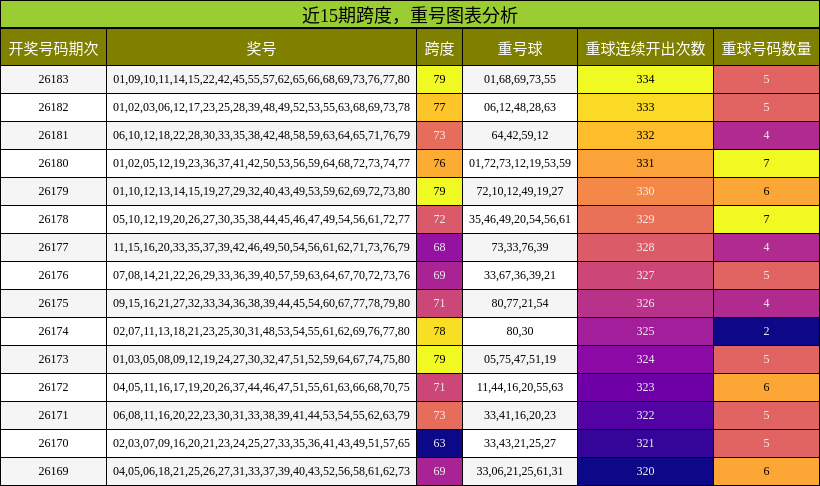Click the dark blue span value 63
The height and width of the screenshot is (486, 820).
point(439,443)
